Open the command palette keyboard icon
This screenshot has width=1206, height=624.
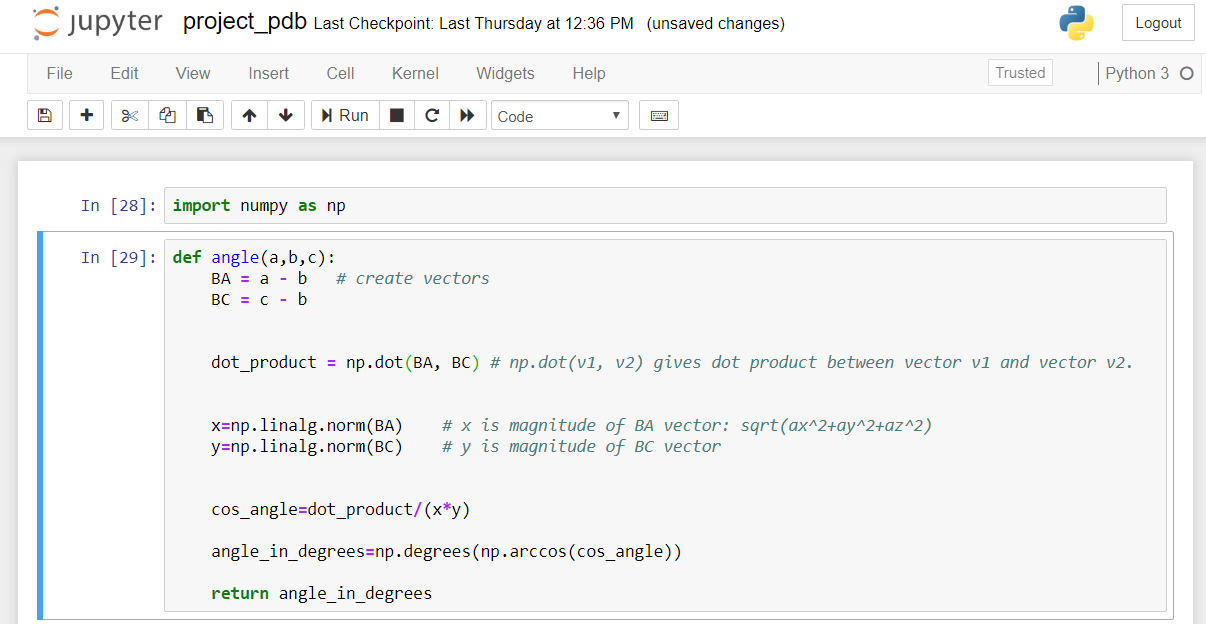coord(658,115)
